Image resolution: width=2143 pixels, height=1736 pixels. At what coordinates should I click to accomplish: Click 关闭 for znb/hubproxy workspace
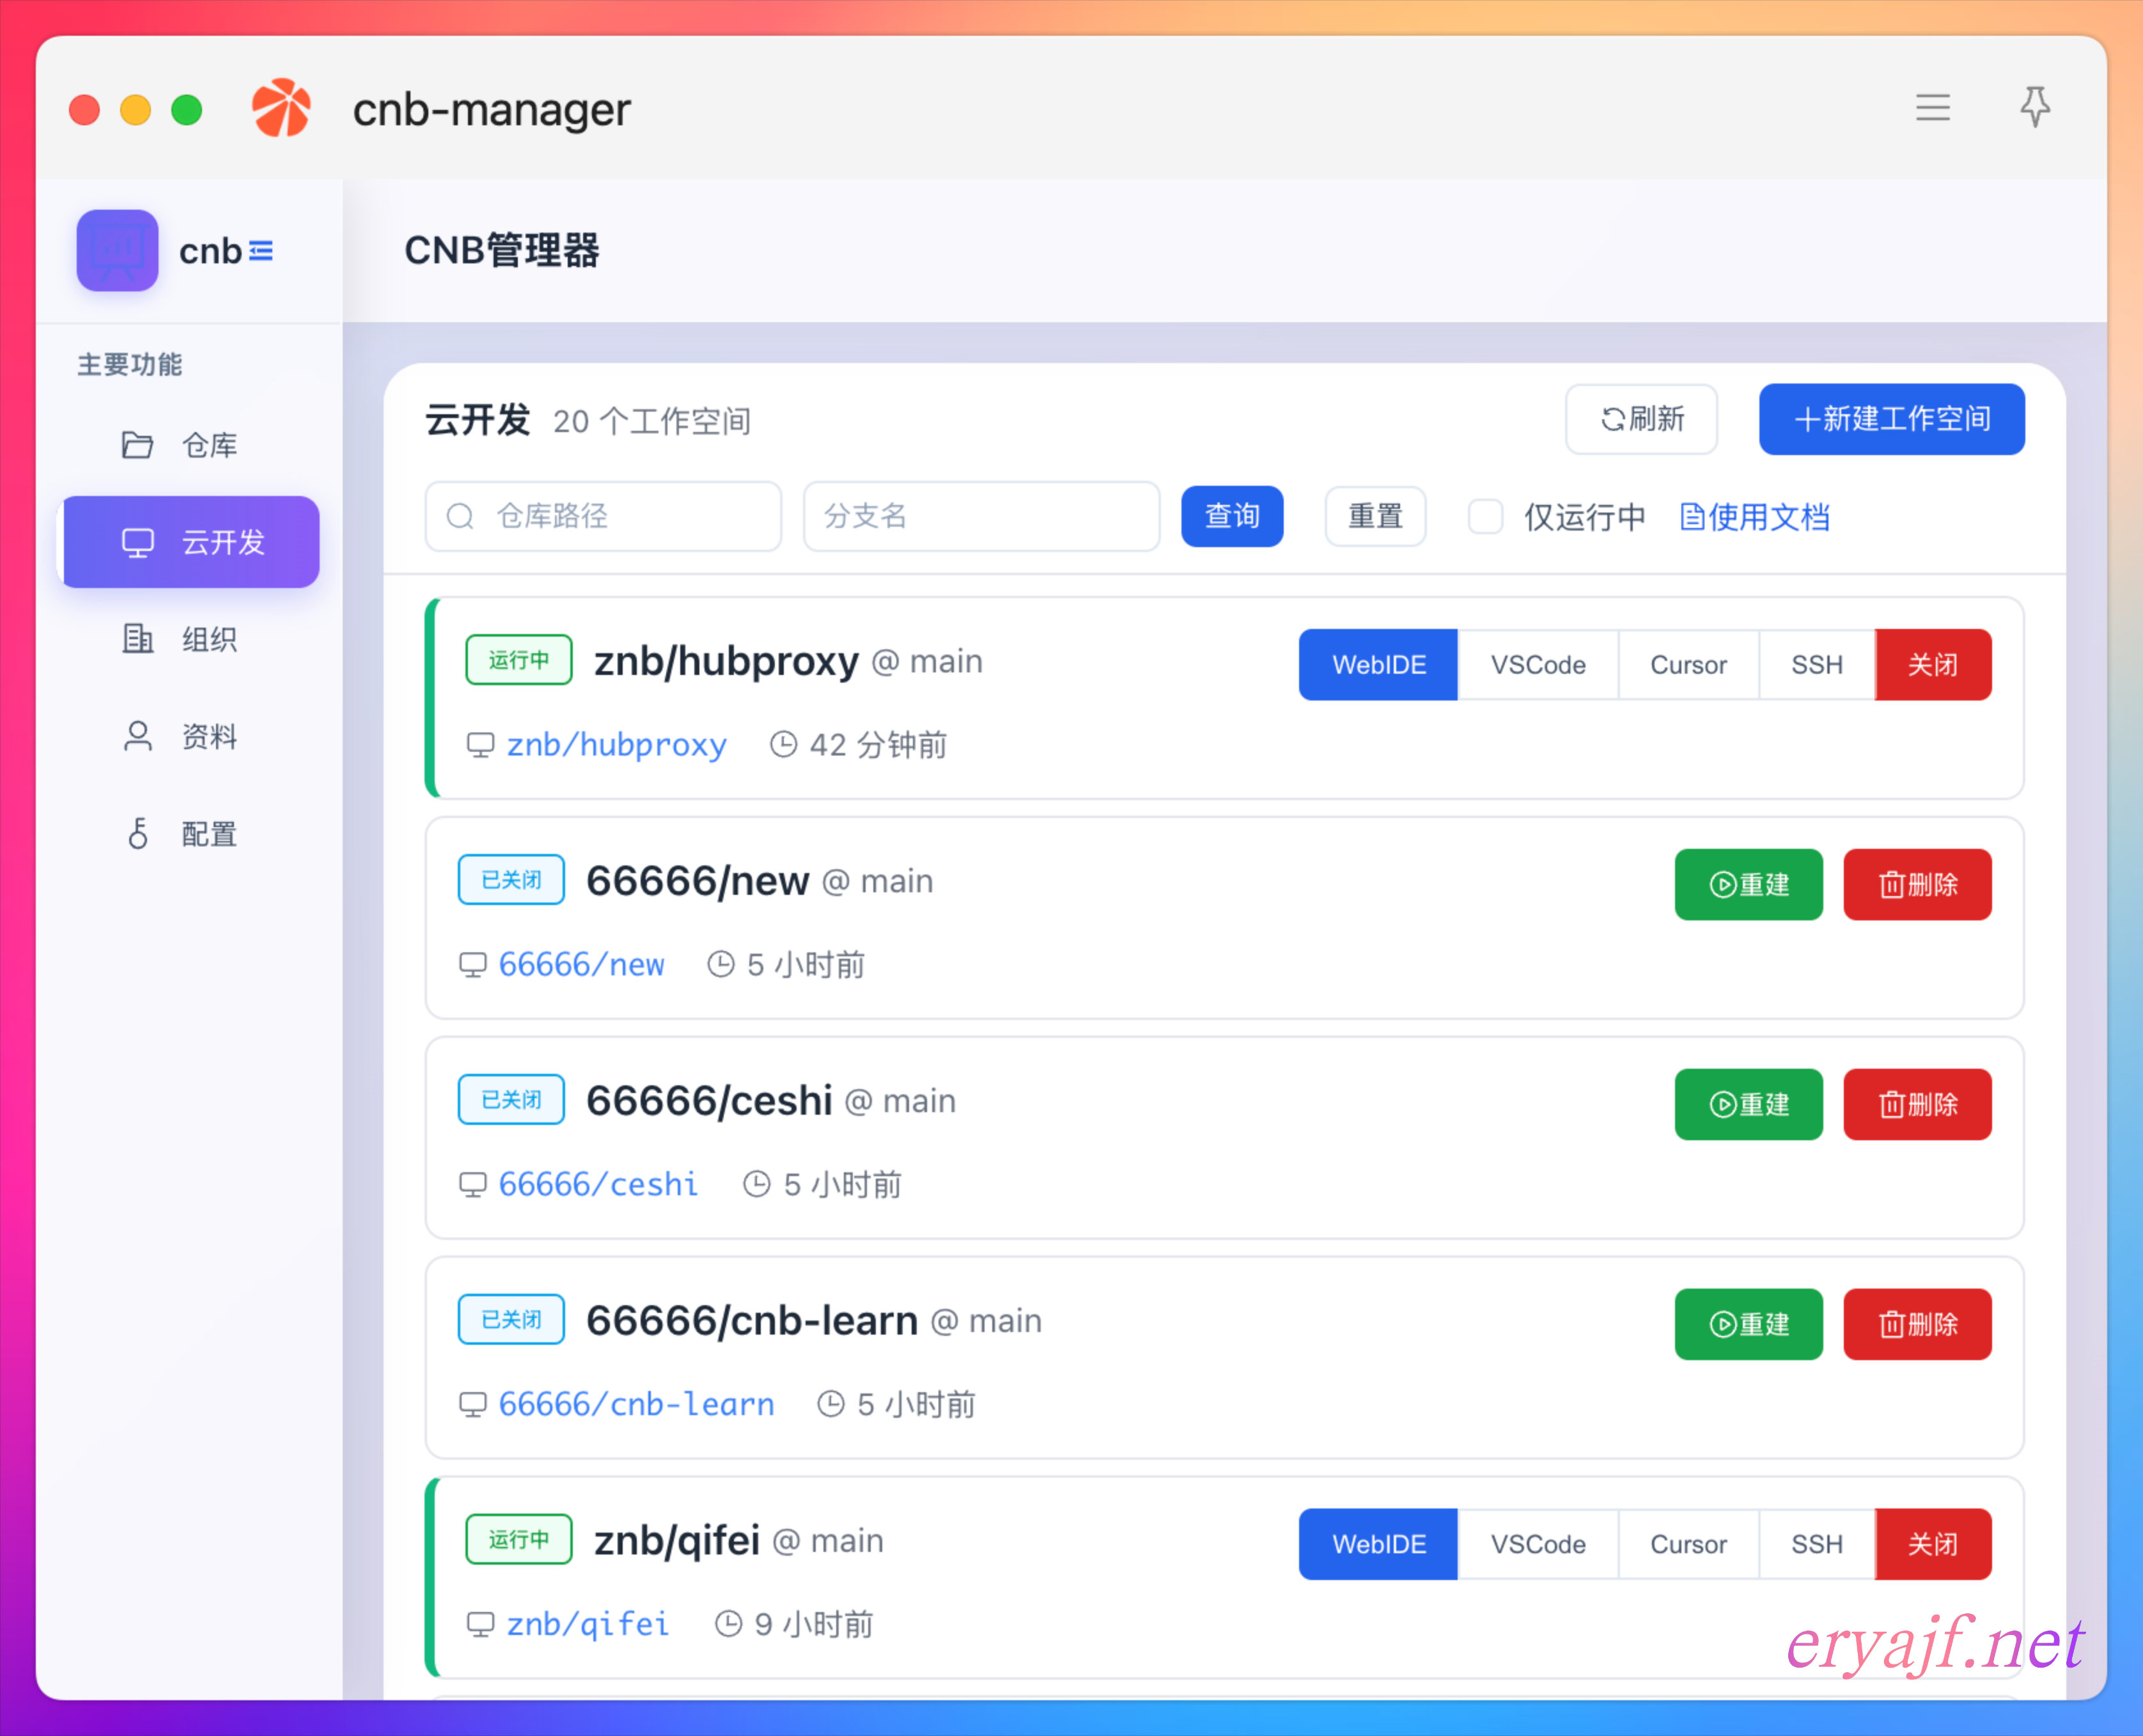point(1932,665)
